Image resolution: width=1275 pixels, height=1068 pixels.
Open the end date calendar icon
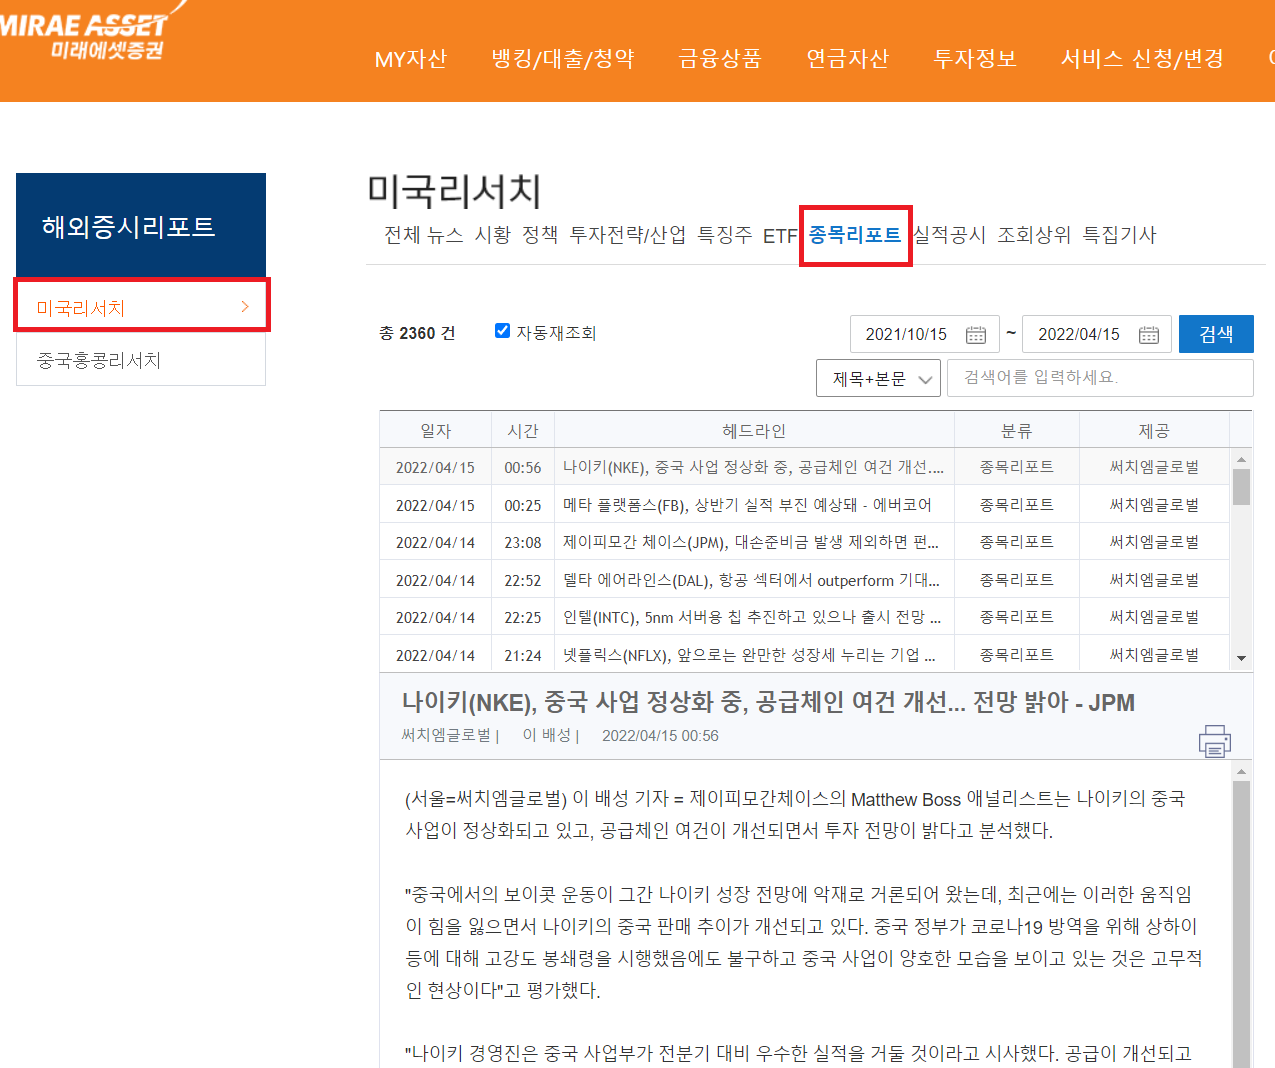pyautogui.click(x=1149, y=335)
